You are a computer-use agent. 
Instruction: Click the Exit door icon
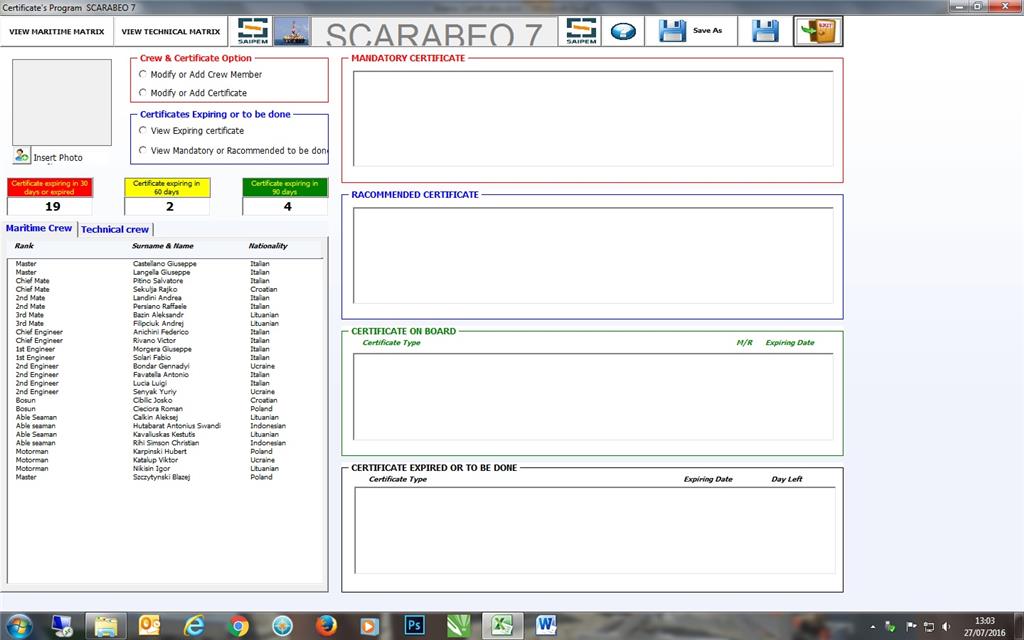pos(818,31)
